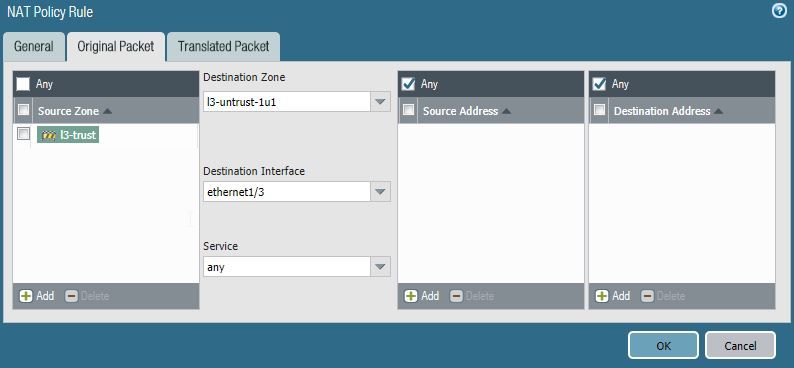The image size is (794, 368).
Task: Click the minus Delete icon under Source Address
Action: [457, 296]
